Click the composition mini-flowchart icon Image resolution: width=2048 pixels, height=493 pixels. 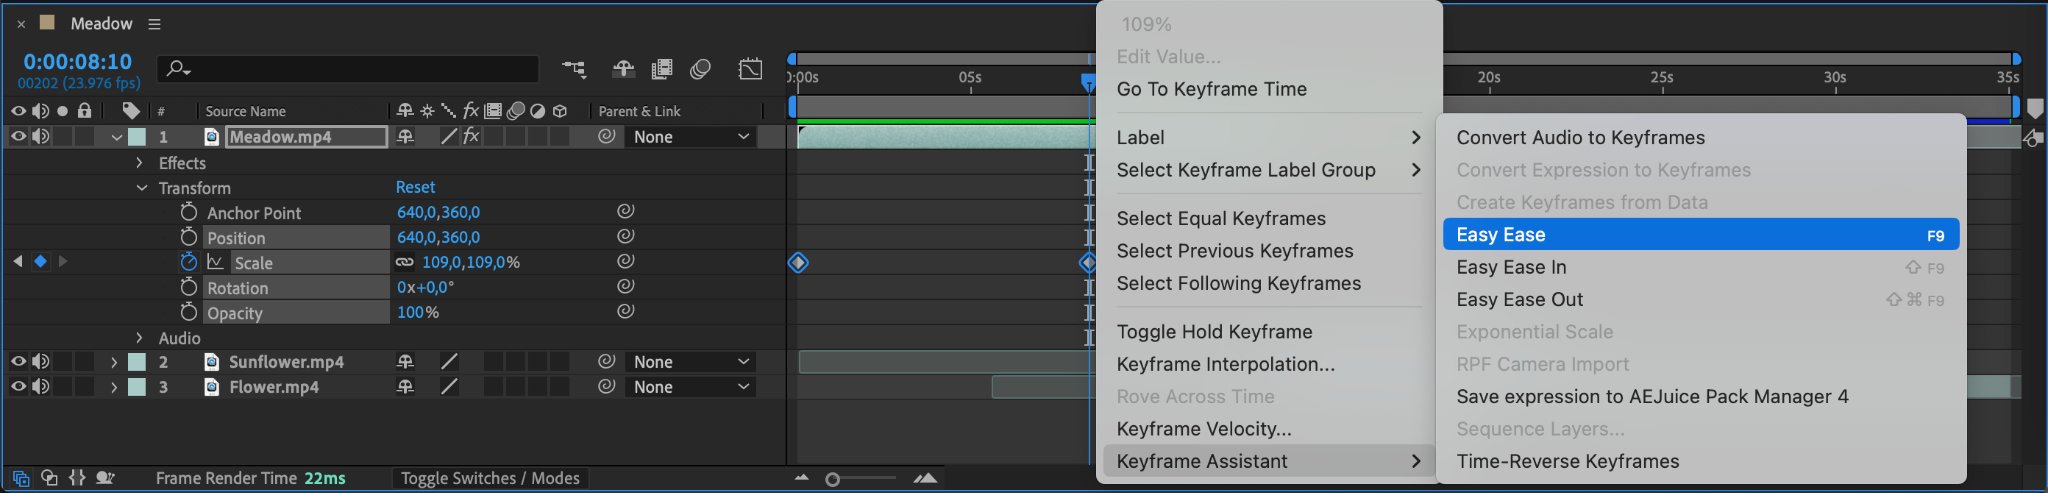pyautogui.click(x=574, y=69)
